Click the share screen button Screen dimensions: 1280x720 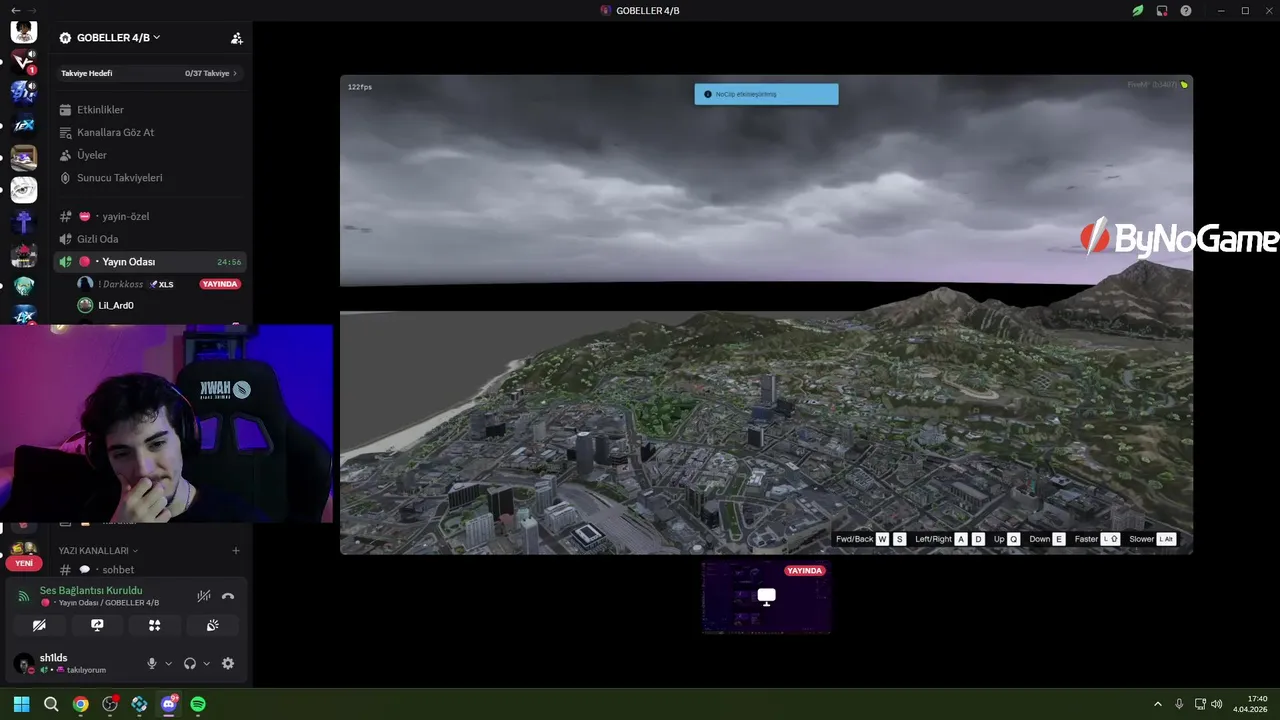pos(97,625)
